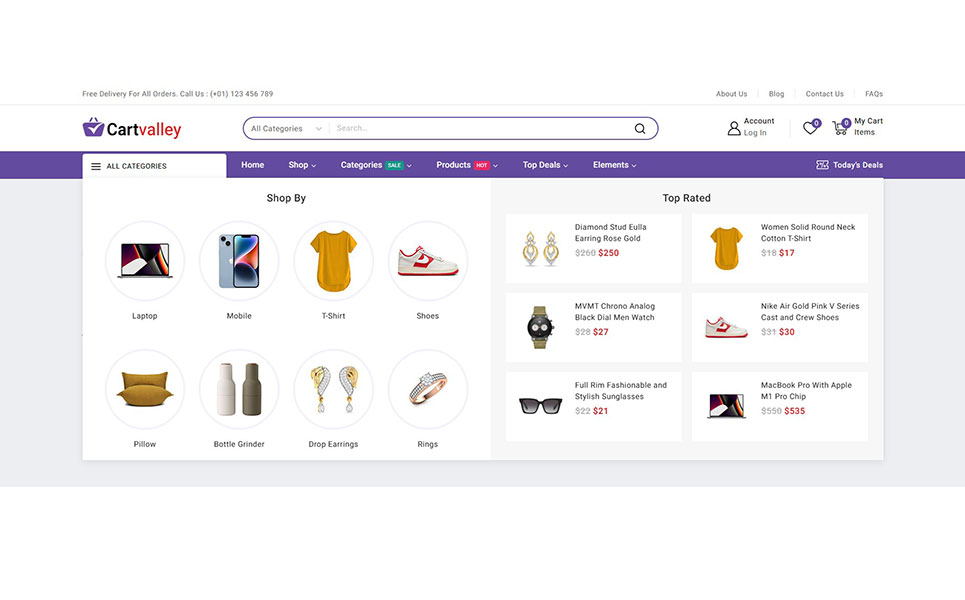
Task: Open the MVMT Chrono watch product thumbnail
Action: click(x=540, y=327)
